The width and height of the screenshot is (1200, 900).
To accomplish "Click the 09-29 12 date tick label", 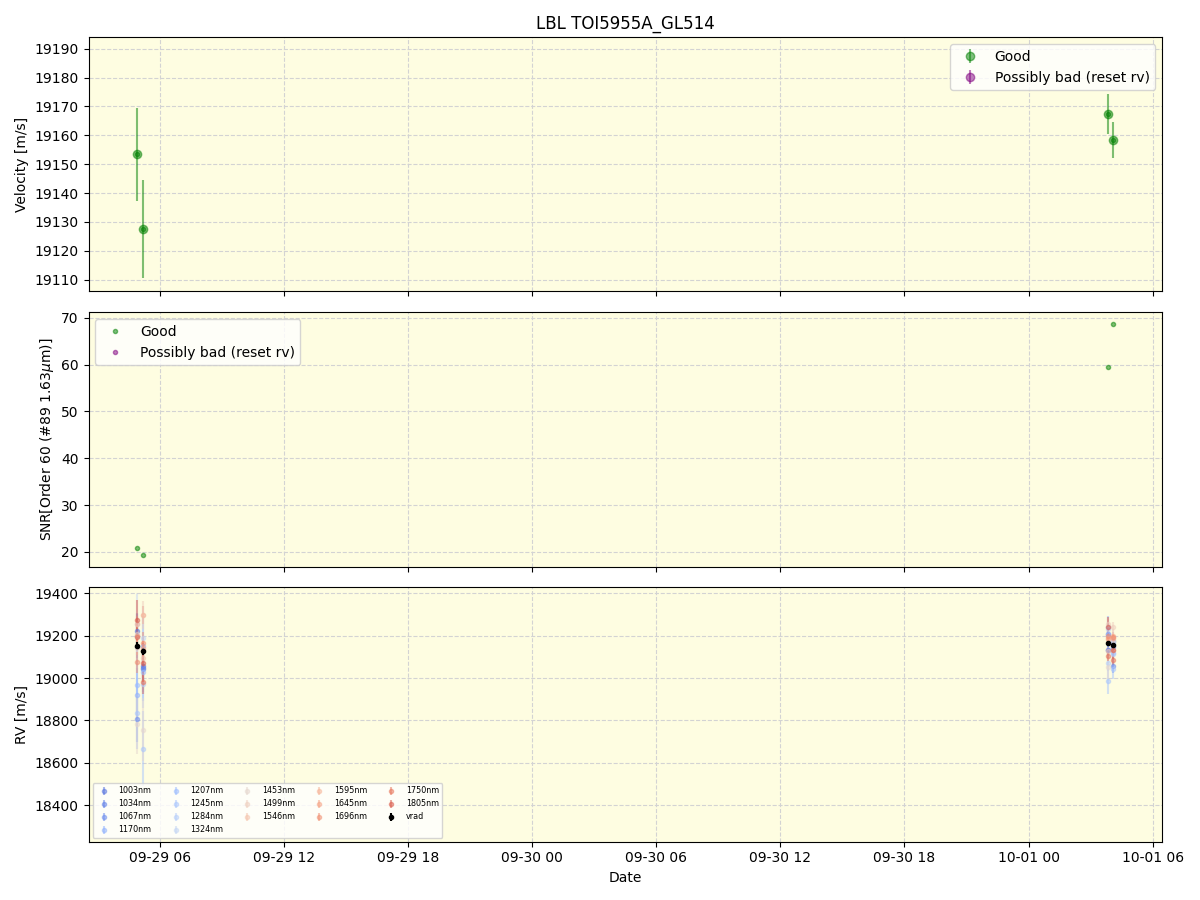I will coord(284,856).
